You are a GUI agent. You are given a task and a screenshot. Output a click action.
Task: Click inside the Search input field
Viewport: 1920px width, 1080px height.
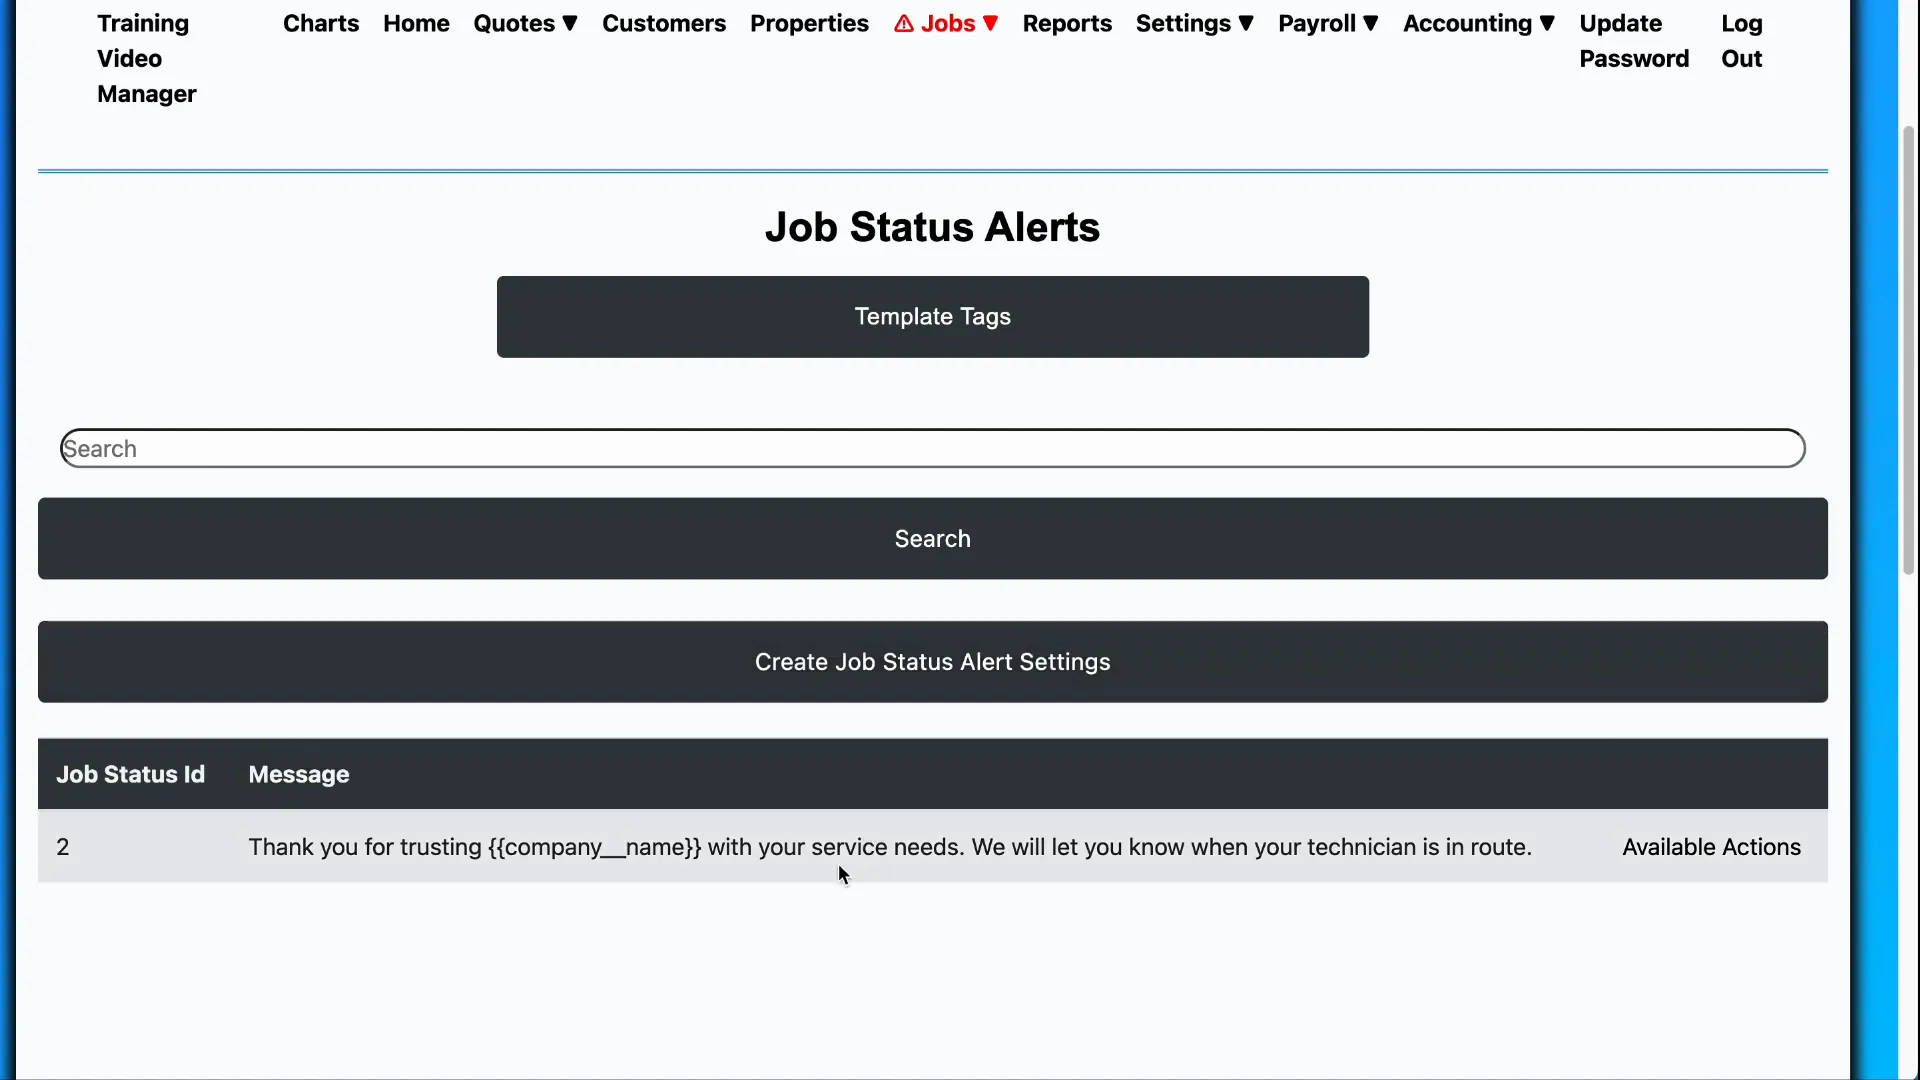(x=930, y=448)
